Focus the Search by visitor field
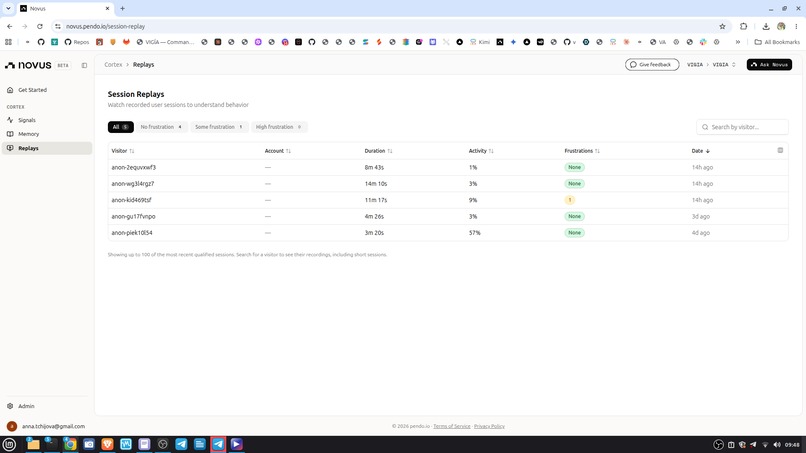 [742, 127]
